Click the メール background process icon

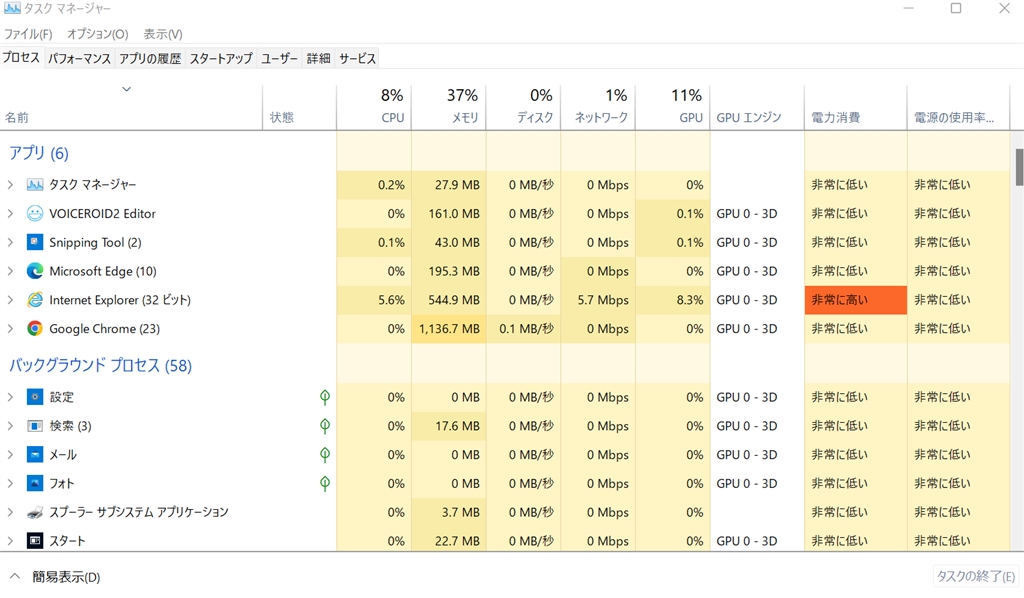click(x=35, y=455)
